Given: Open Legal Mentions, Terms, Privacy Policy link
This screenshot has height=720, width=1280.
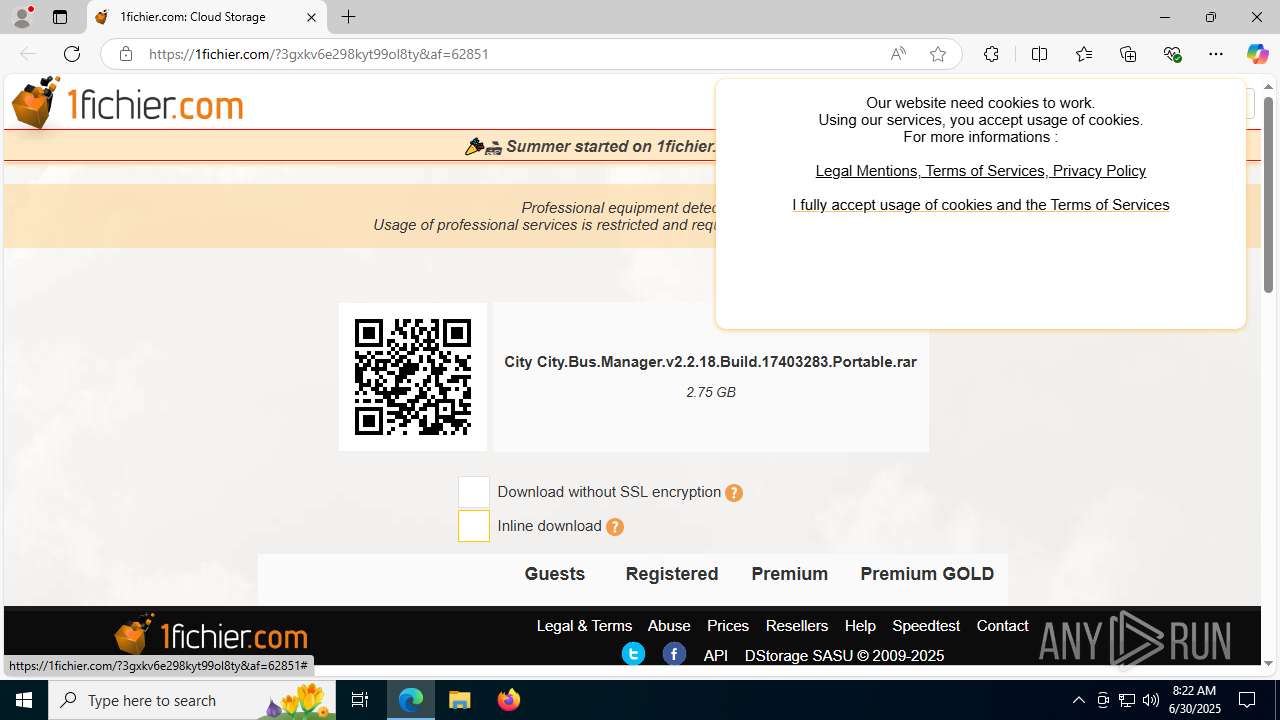Looking at the screenshot, I should [x=980, y=171].
